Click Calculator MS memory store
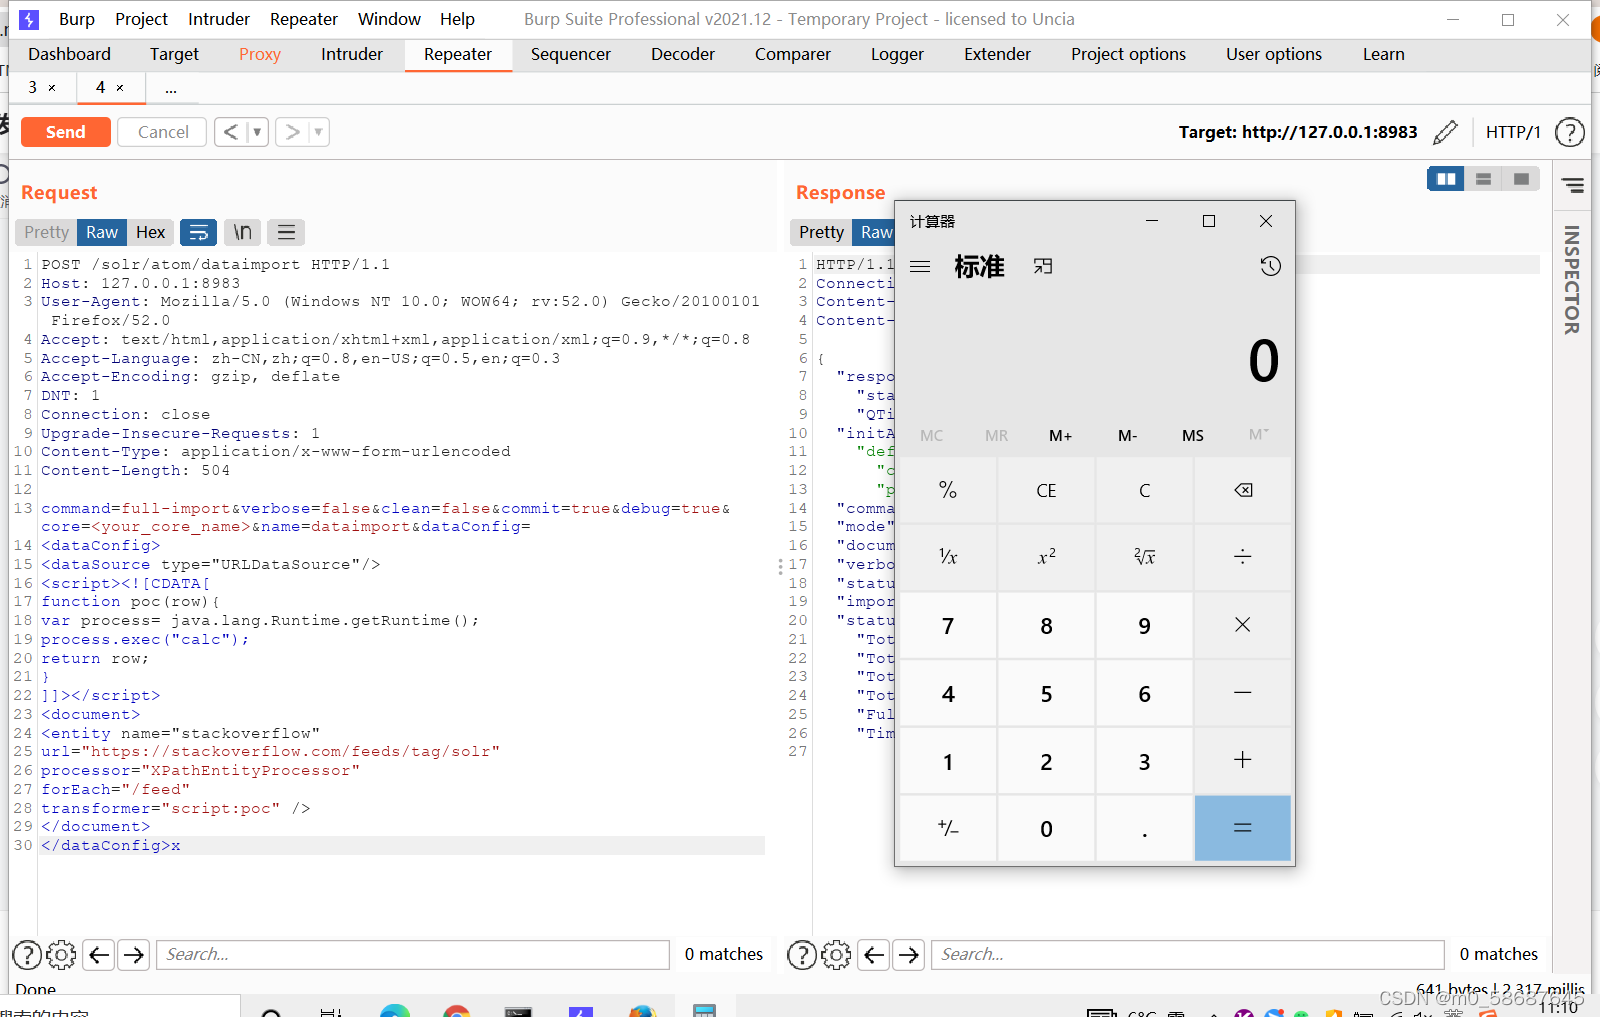The image size is (1600, 1017). (x=1193, y=436)
